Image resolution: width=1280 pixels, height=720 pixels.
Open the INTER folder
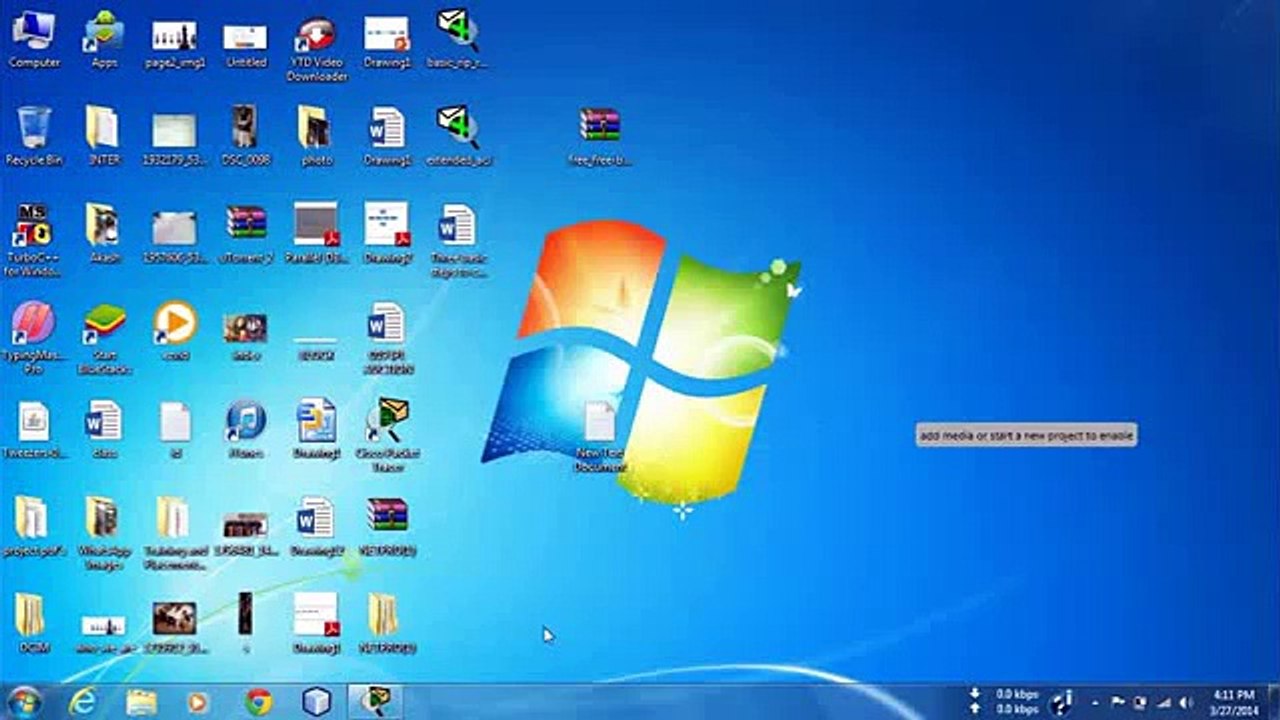click(104, 136)
